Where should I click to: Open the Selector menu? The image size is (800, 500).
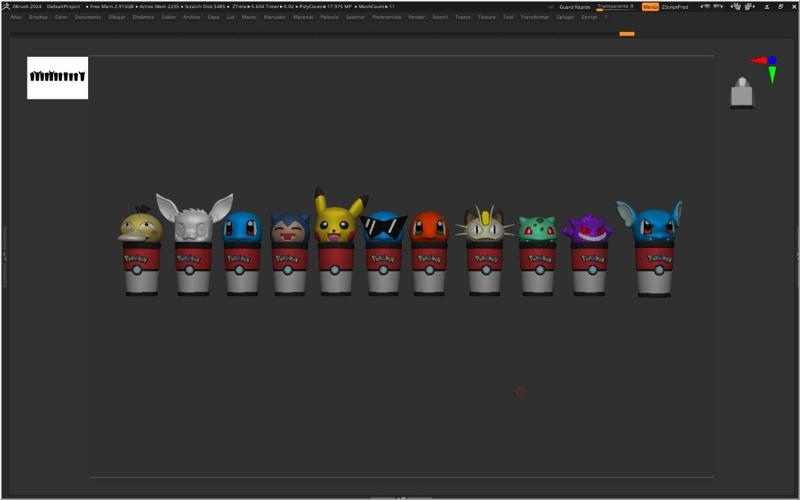click(355, 17)
